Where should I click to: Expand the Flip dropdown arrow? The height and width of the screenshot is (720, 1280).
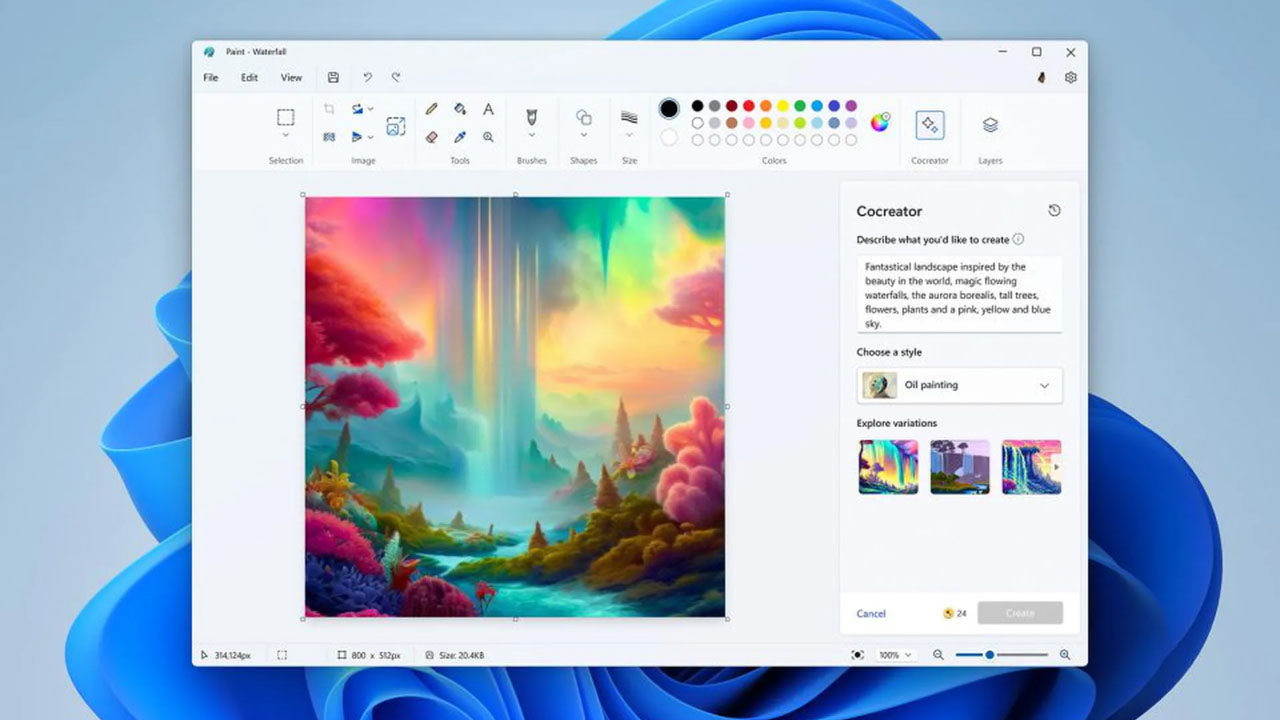[370, 137]
